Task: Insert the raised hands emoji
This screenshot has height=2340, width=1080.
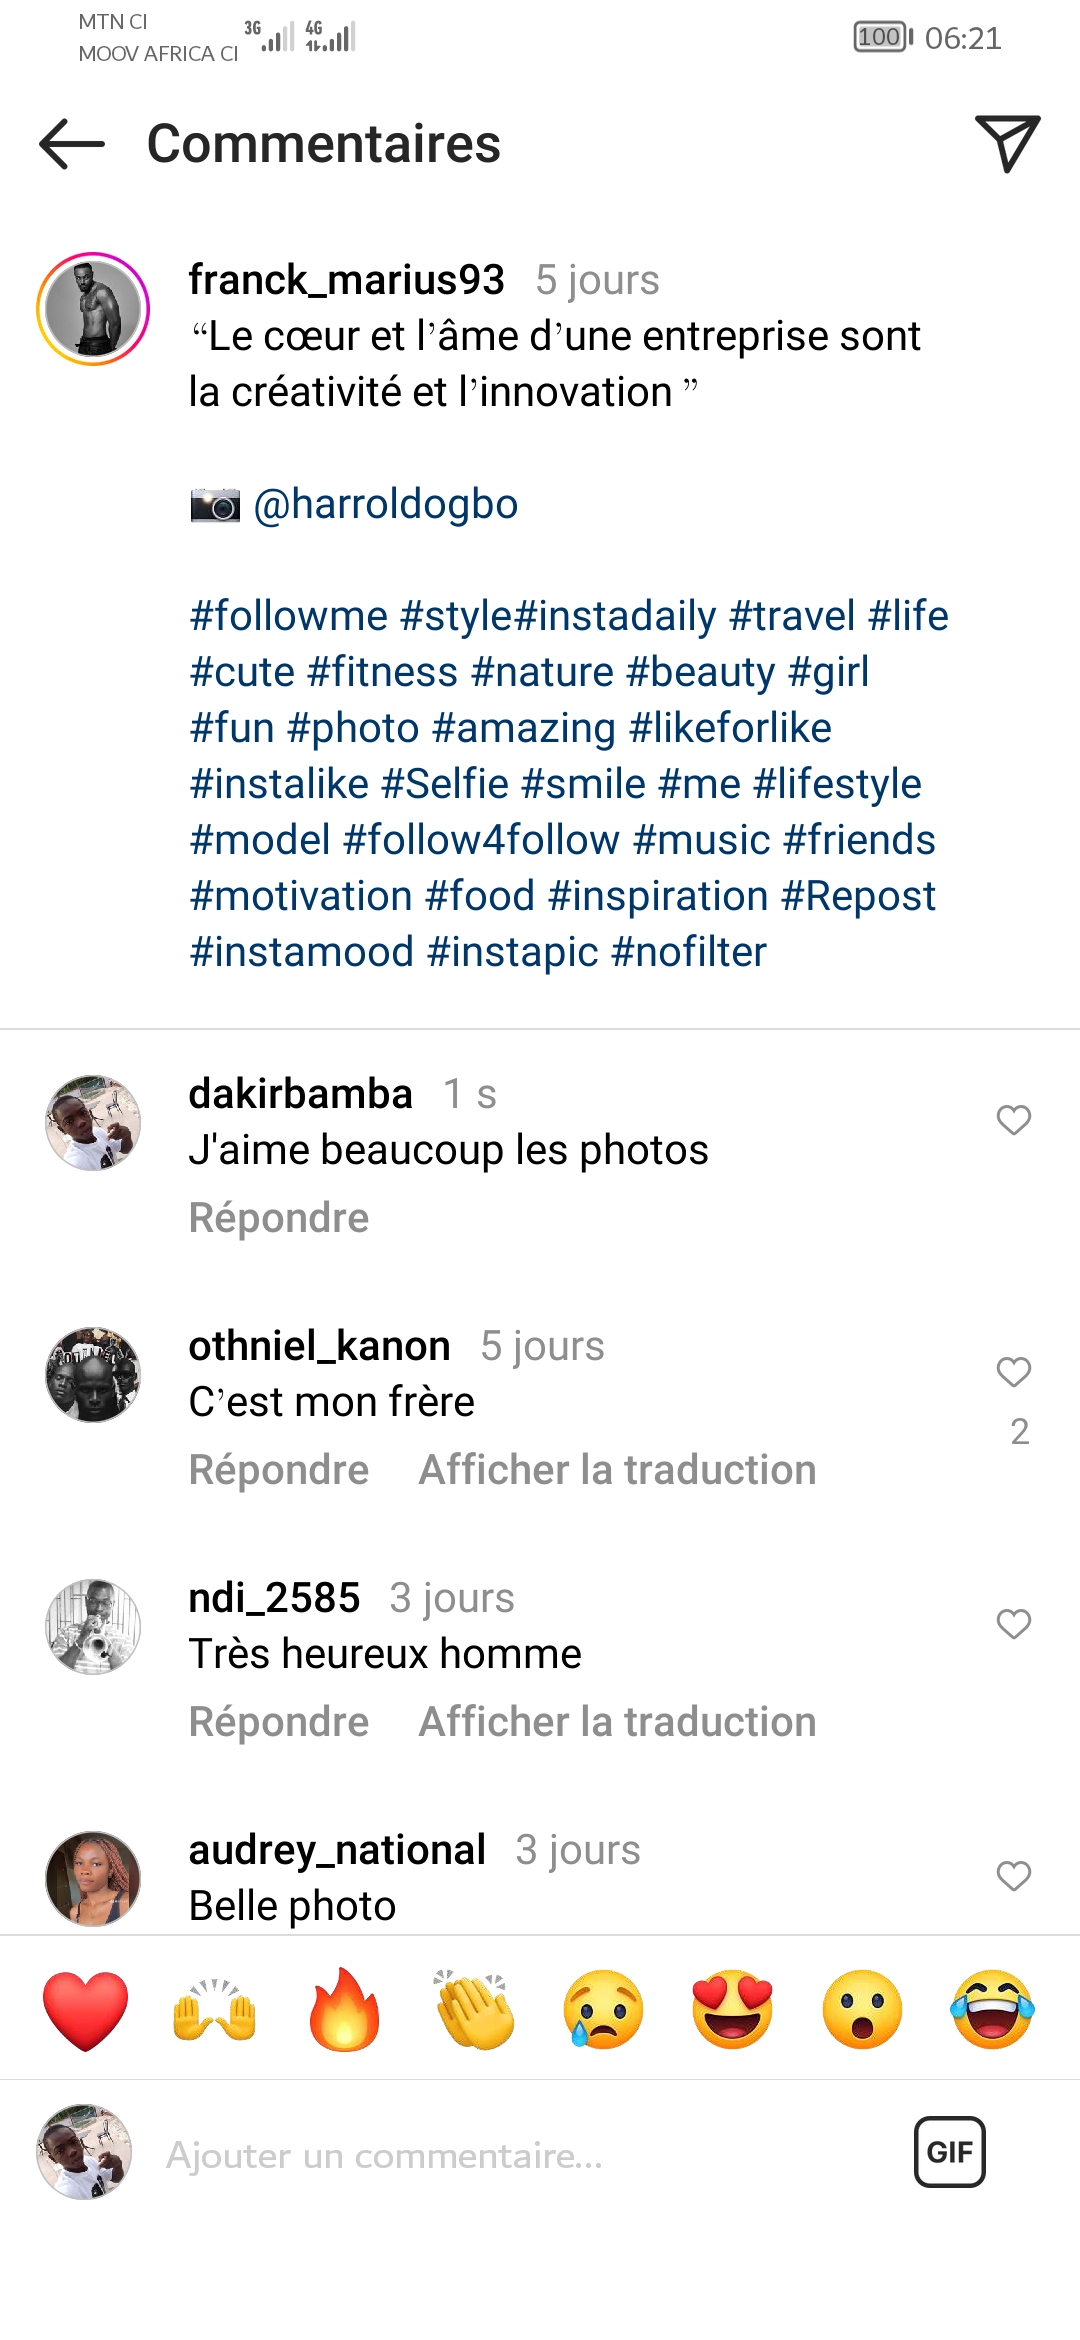Action: pyautogui.click(x=215, y=2010)
